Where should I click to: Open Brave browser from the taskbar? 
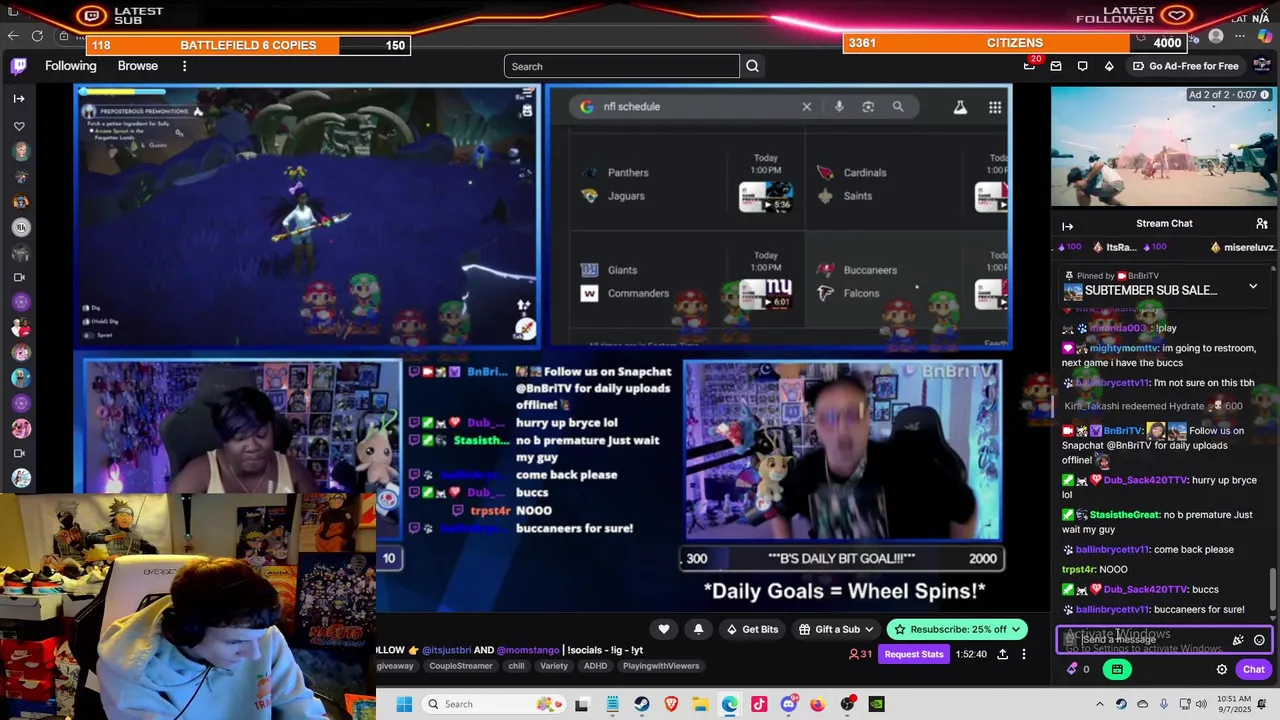671,704
